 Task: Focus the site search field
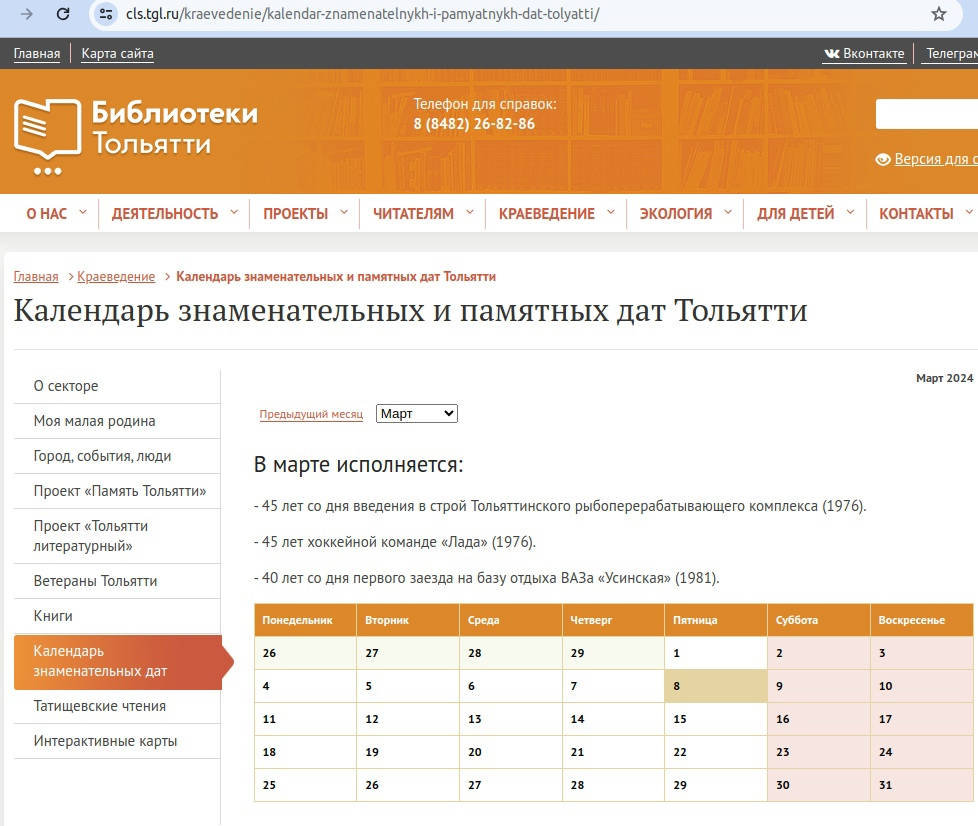(x=927, y=114)
